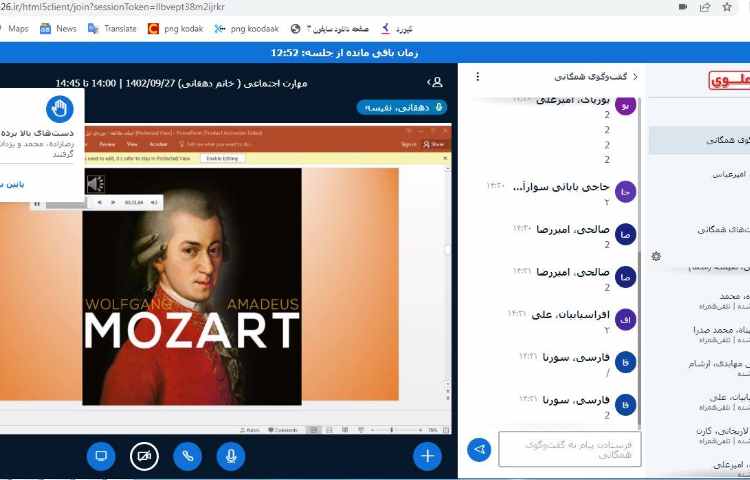Viewport: 750px width, 480px height.
Task: Click the PowerPoint Notes status button
Action: 250,430
